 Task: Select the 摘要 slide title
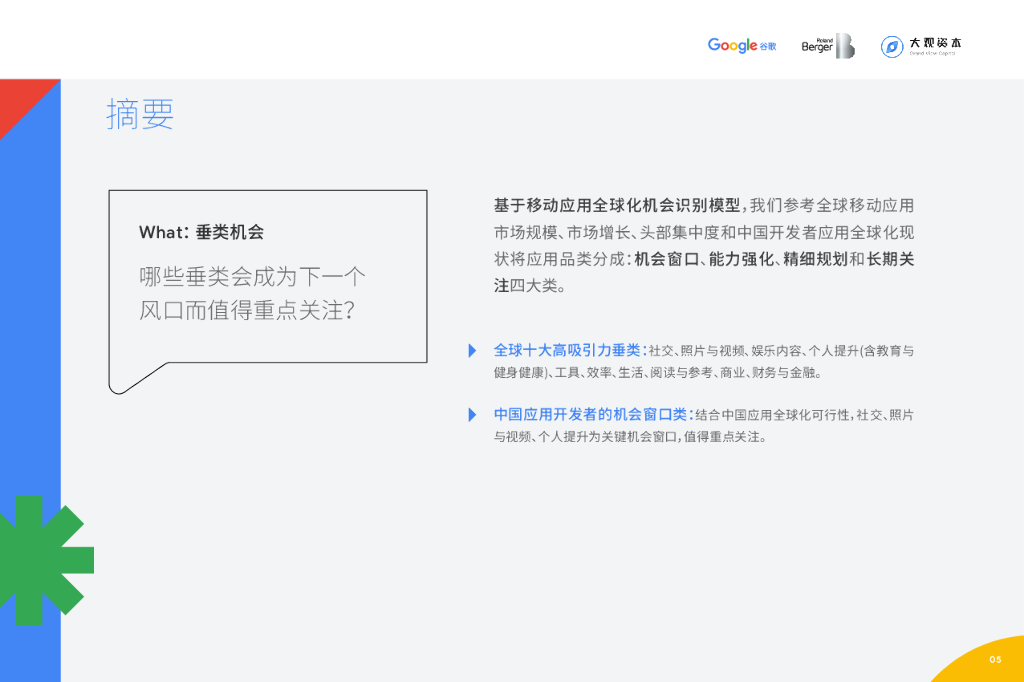coord(140,115)
